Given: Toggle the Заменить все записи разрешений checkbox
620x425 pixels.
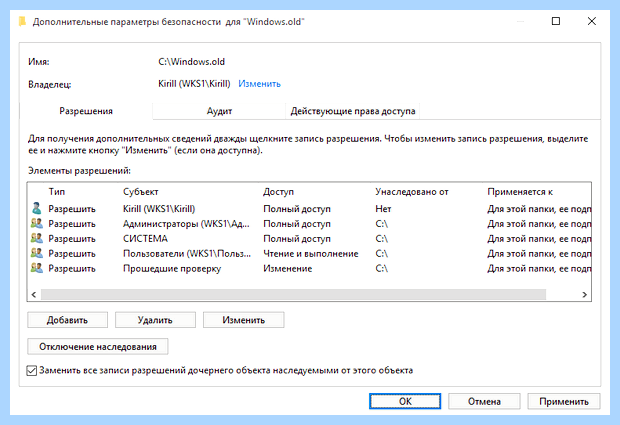Looking at the screenshot, I should 32,370.
